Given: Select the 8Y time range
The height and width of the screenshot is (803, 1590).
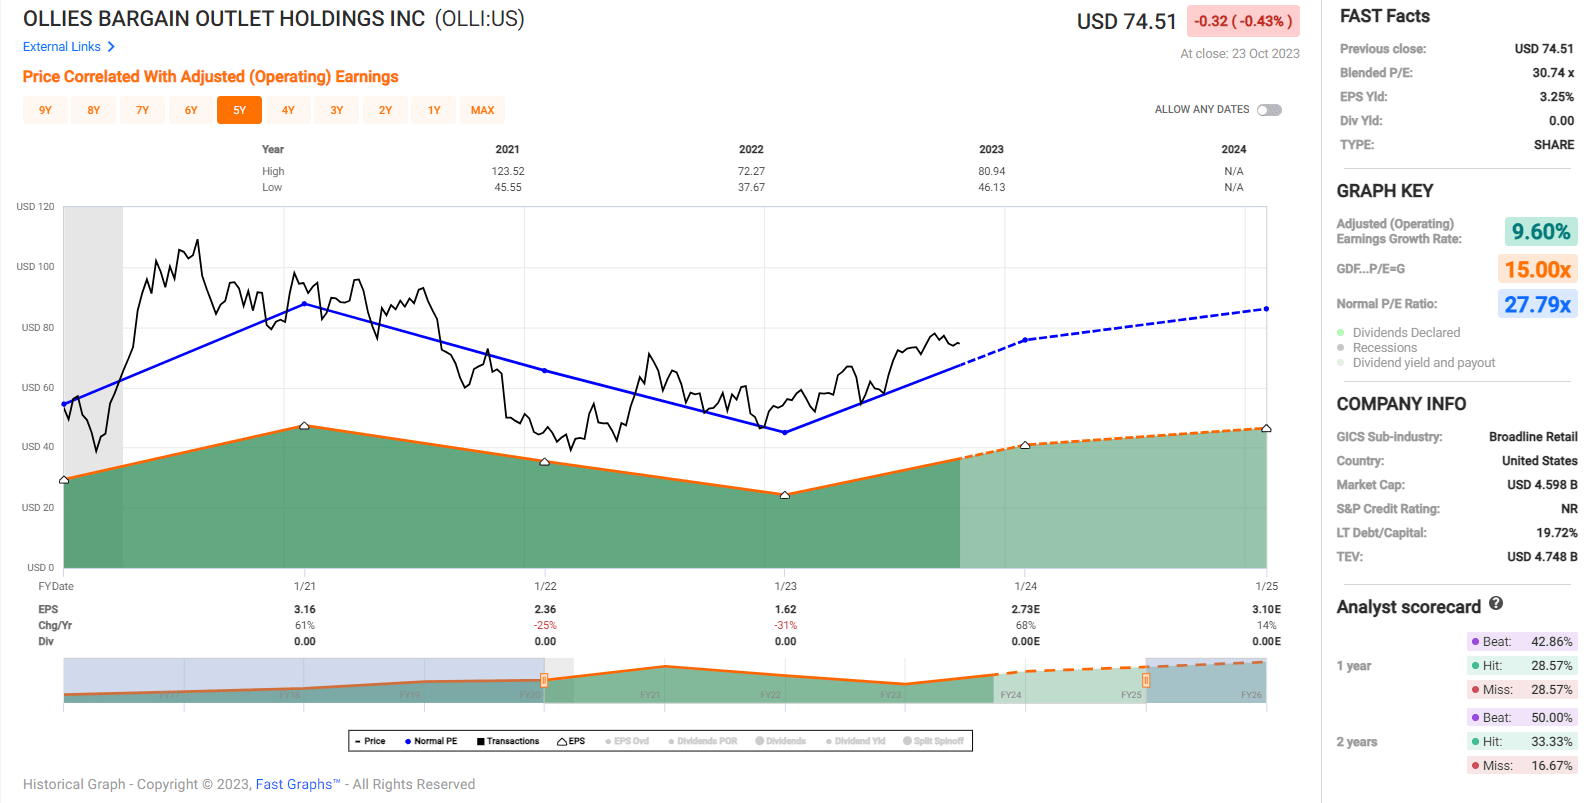Looking at the screenshot, I should (x=94, y=110).
